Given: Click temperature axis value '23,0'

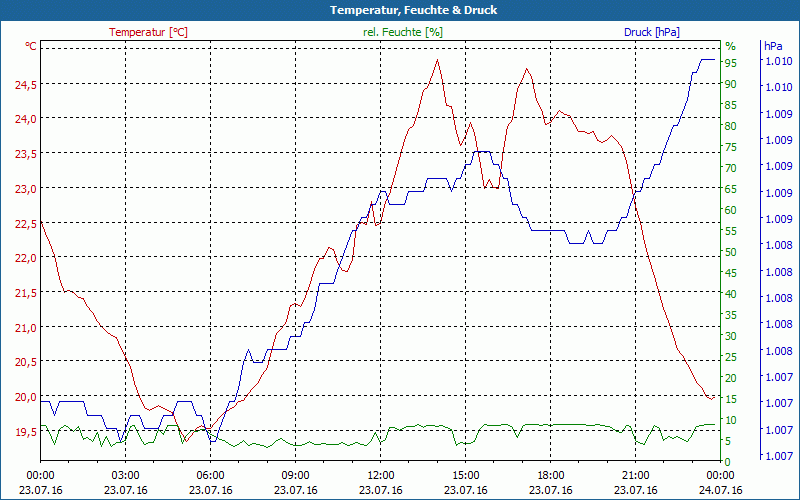Looking at the screenshot, I should (26, 189).
